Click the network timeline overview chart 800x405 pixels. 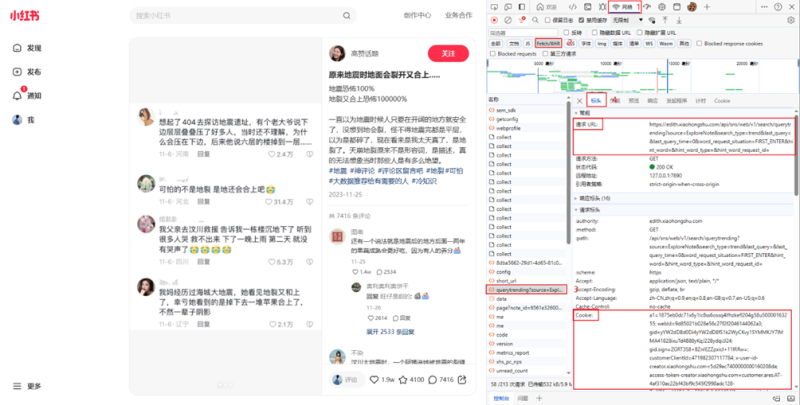click(643, 75)
